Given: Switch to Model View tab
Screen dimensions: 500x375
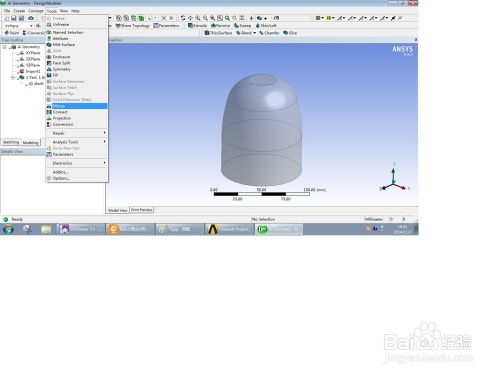Looking at the screenshot, I should [x=118, y=210].
